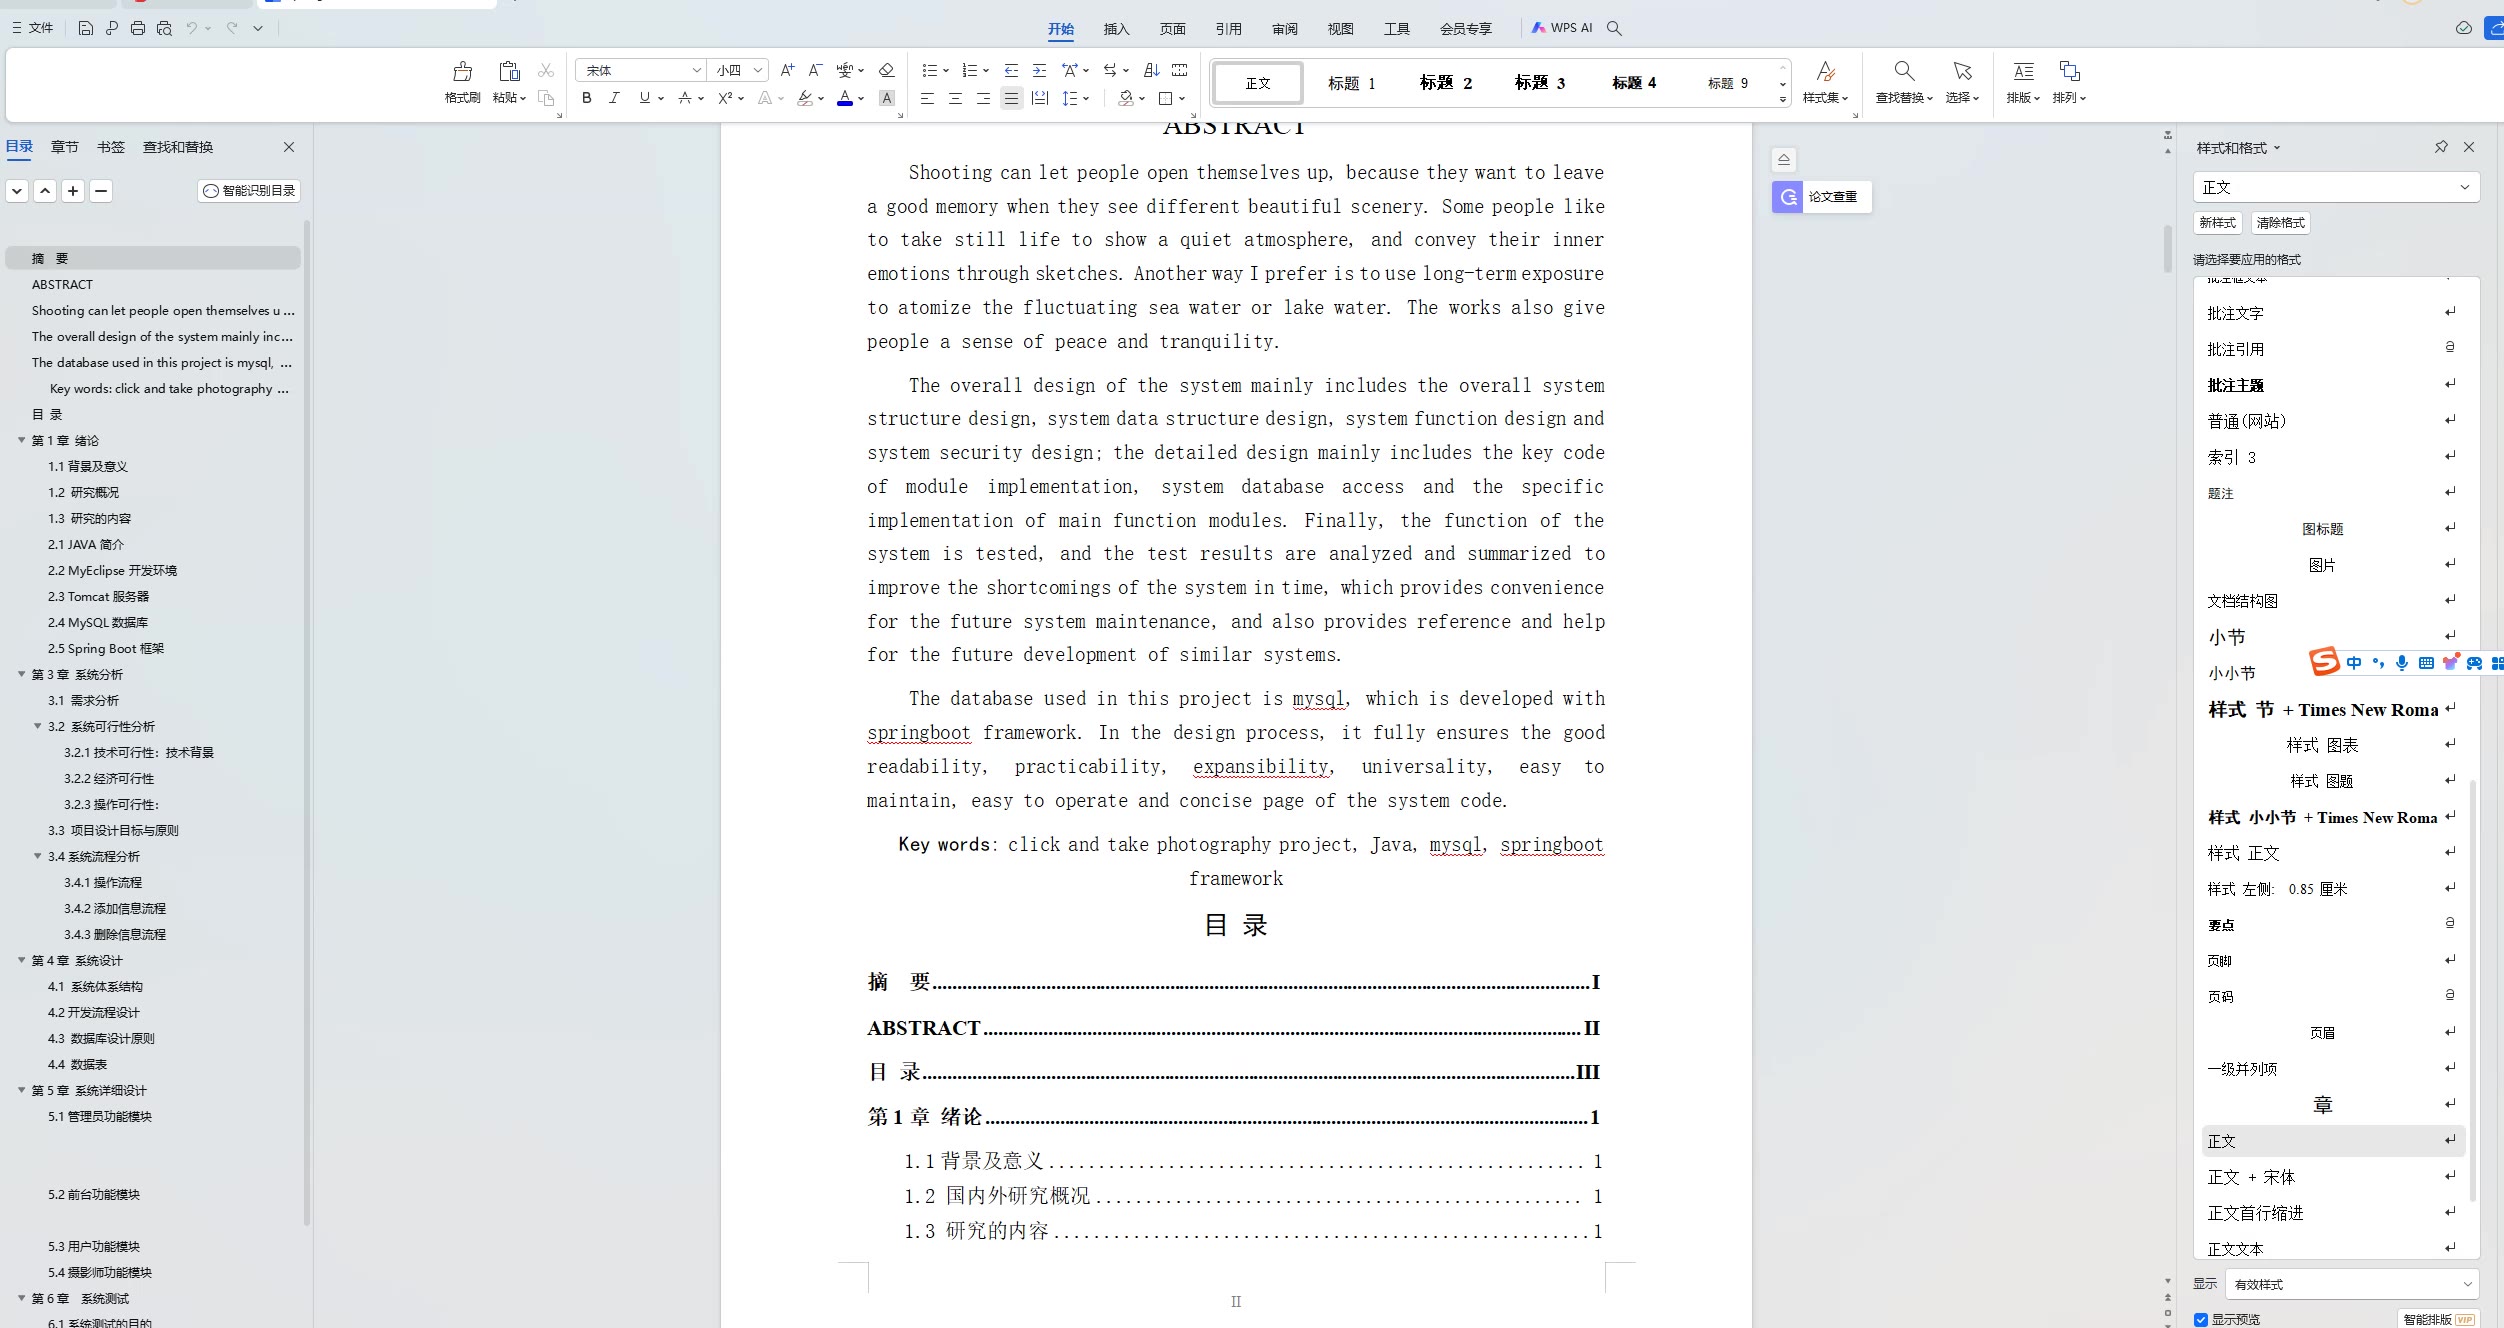Open the font name dropdown (宋体)

coord(697,70)
